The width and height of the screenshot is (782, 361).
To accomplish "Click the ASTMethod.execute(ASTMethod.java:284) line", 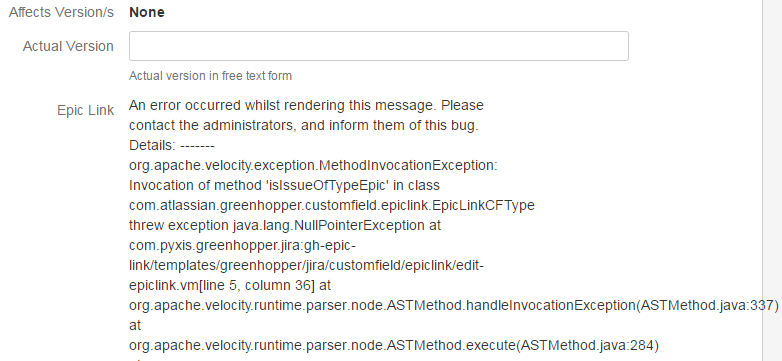I will [x=394, y=345].
